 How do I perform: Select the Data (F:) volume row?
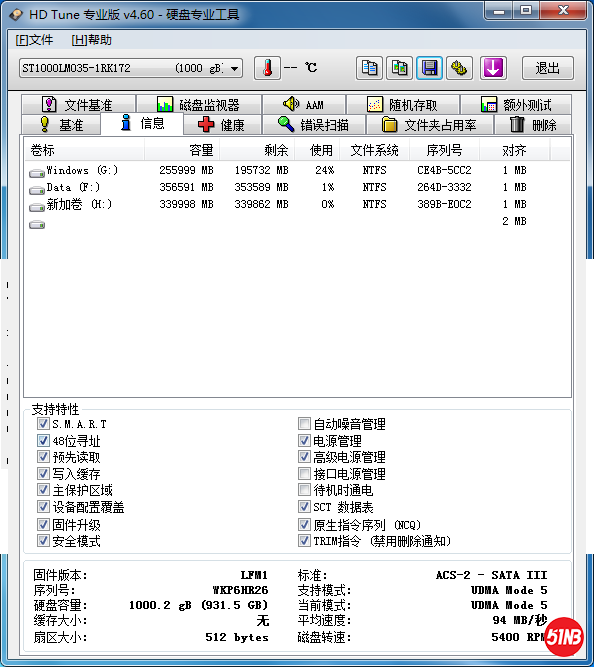(297, 188)
